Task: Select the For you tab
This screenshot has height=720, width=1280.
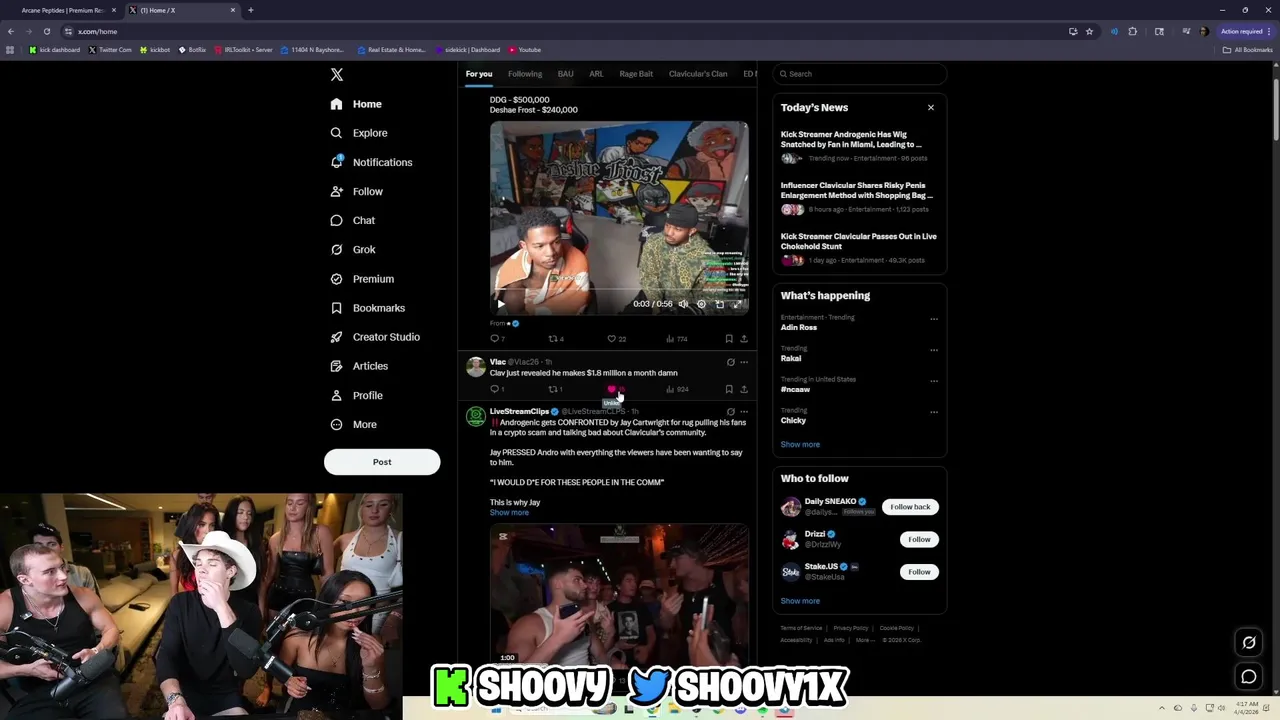Action: pyautogui.click(x=479, y=74)
